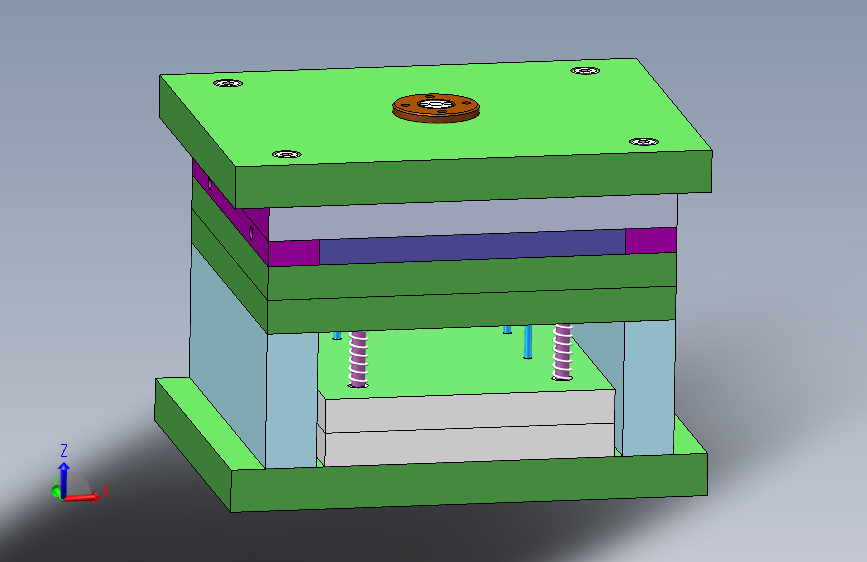Click the green Y axis ball of triad
The height and width of the screenshot is (562, 867).
(56, 491)
